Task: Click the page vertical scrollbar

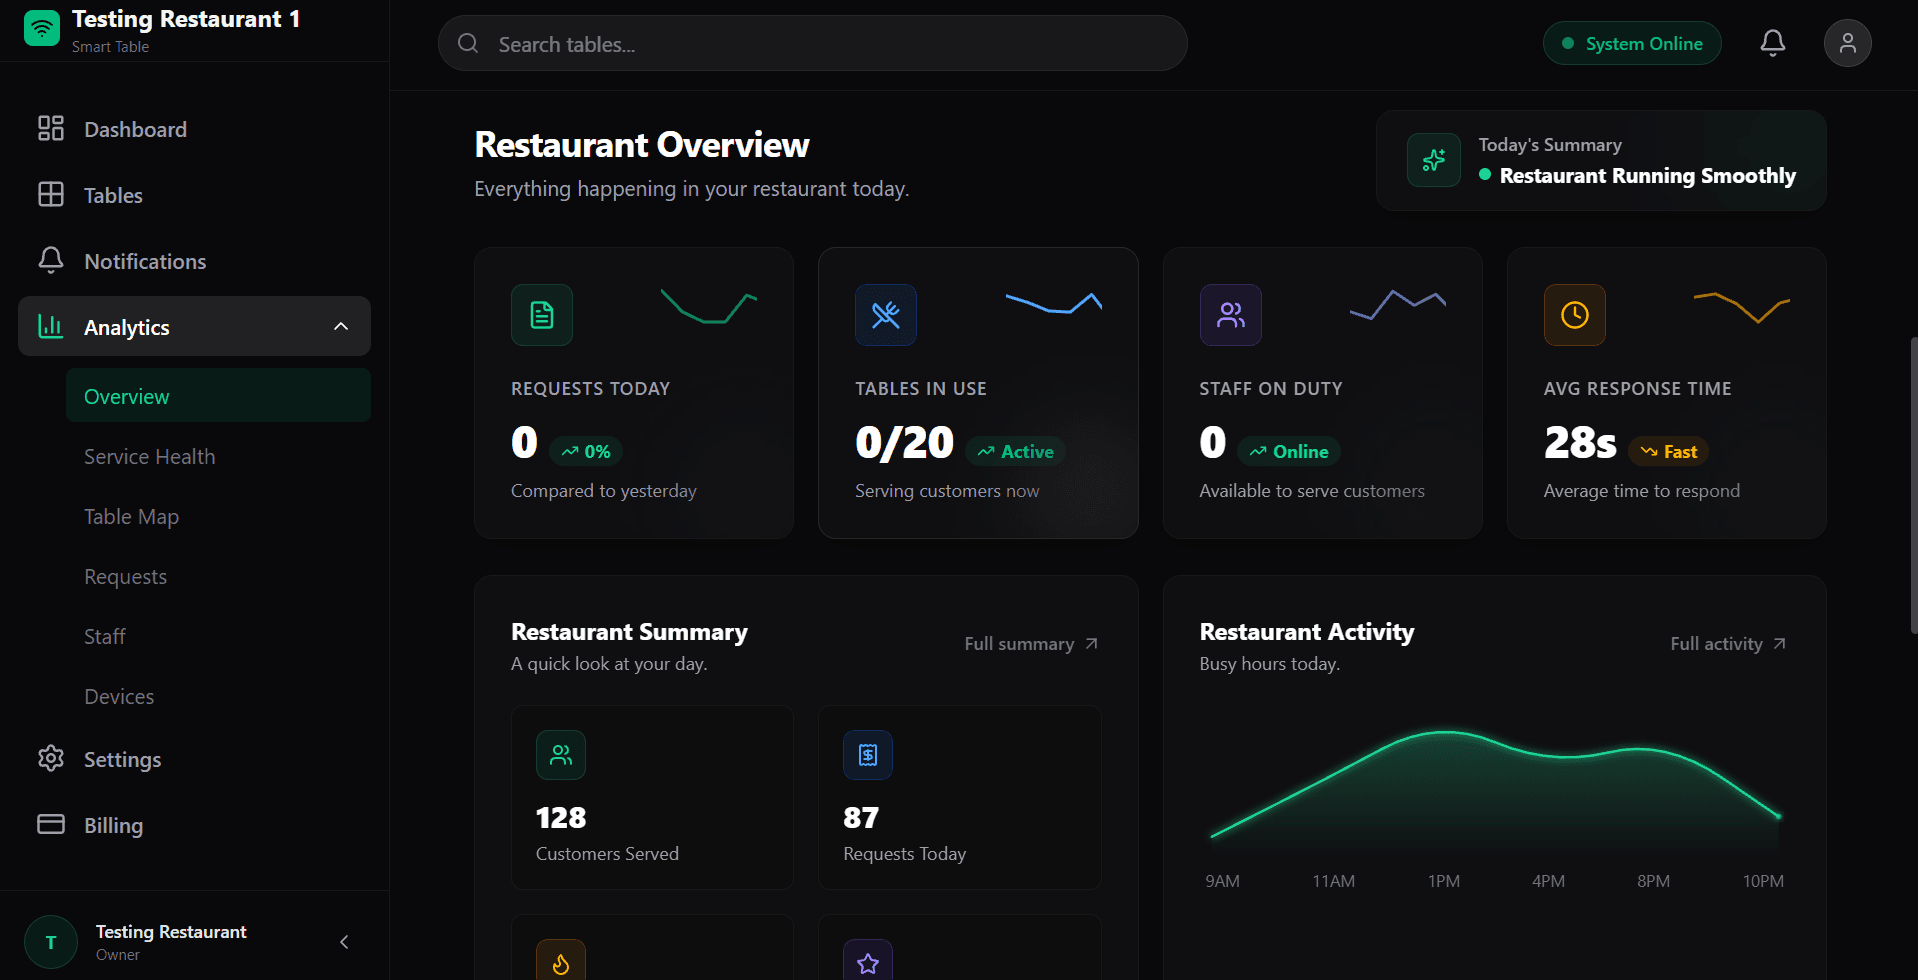Action: tap(1913, 485)
